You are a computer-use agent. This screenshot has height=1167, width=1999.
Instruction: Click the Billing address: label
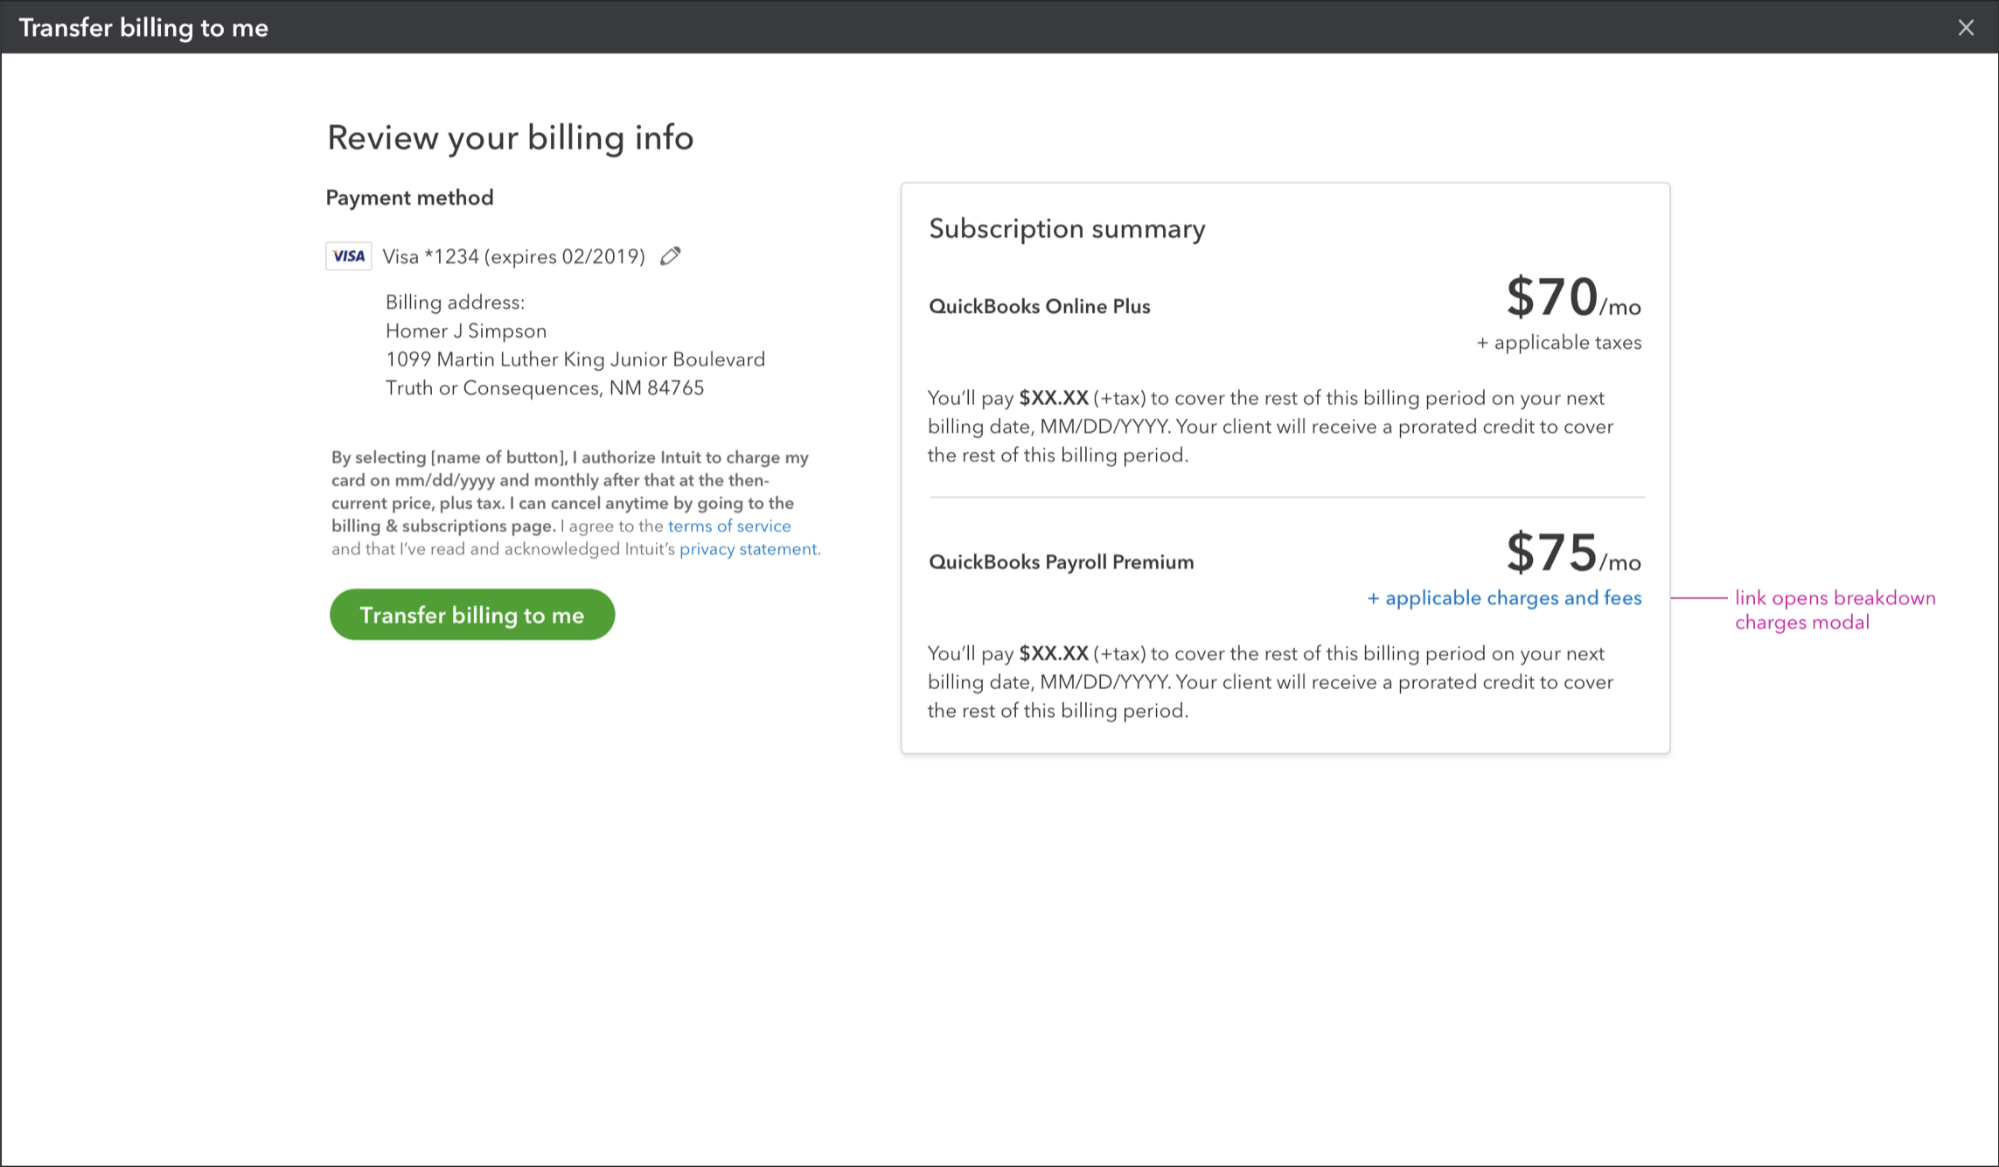tap(455, 302)
